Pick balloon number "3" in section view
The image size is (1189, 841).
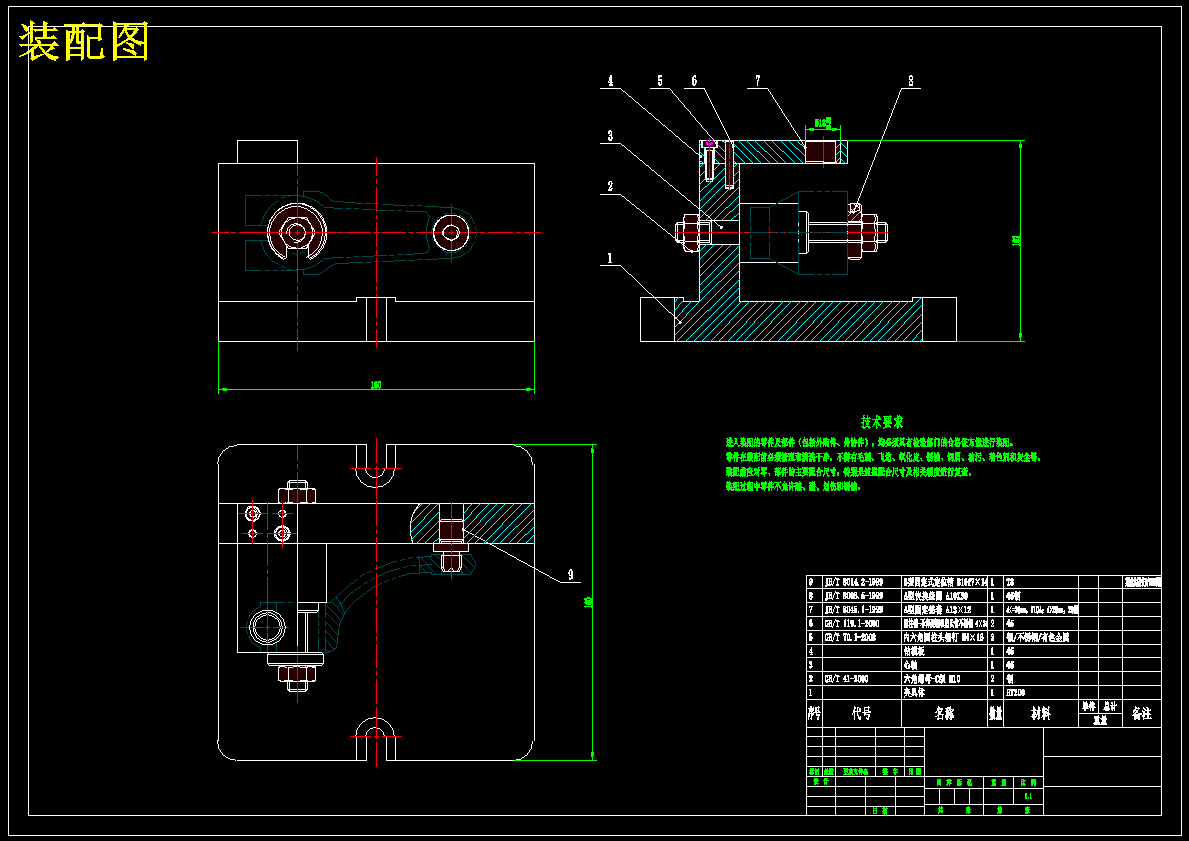coord(610,137)
